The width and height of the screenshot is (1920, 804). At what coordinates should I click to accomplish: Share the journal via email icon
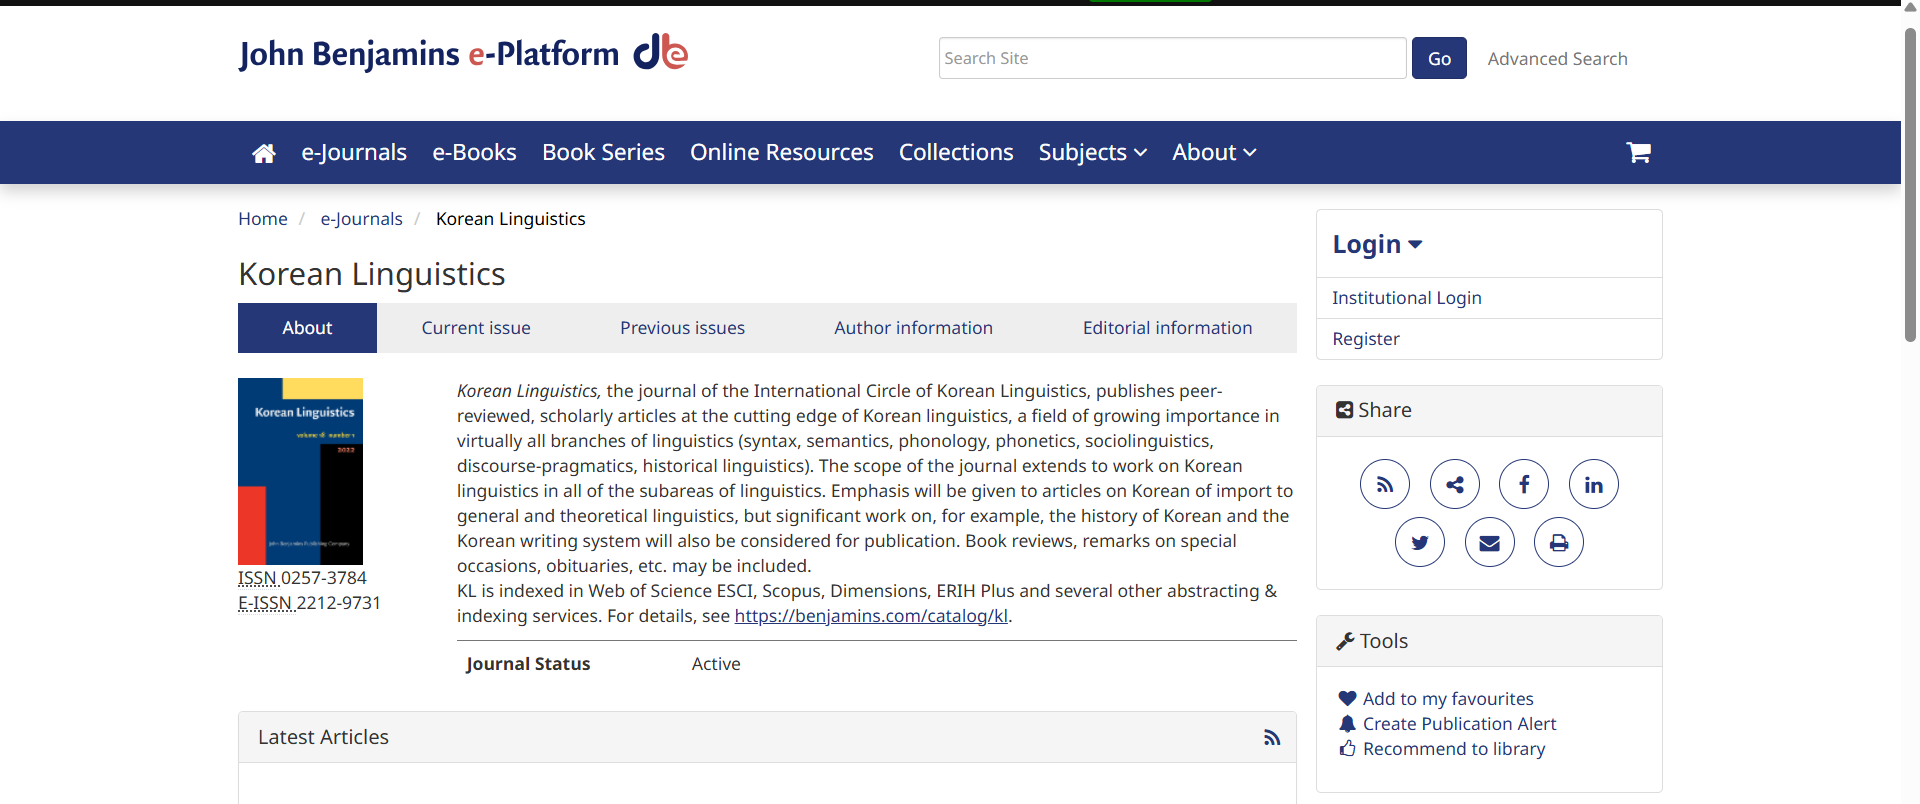click(x=1490, y=543)
